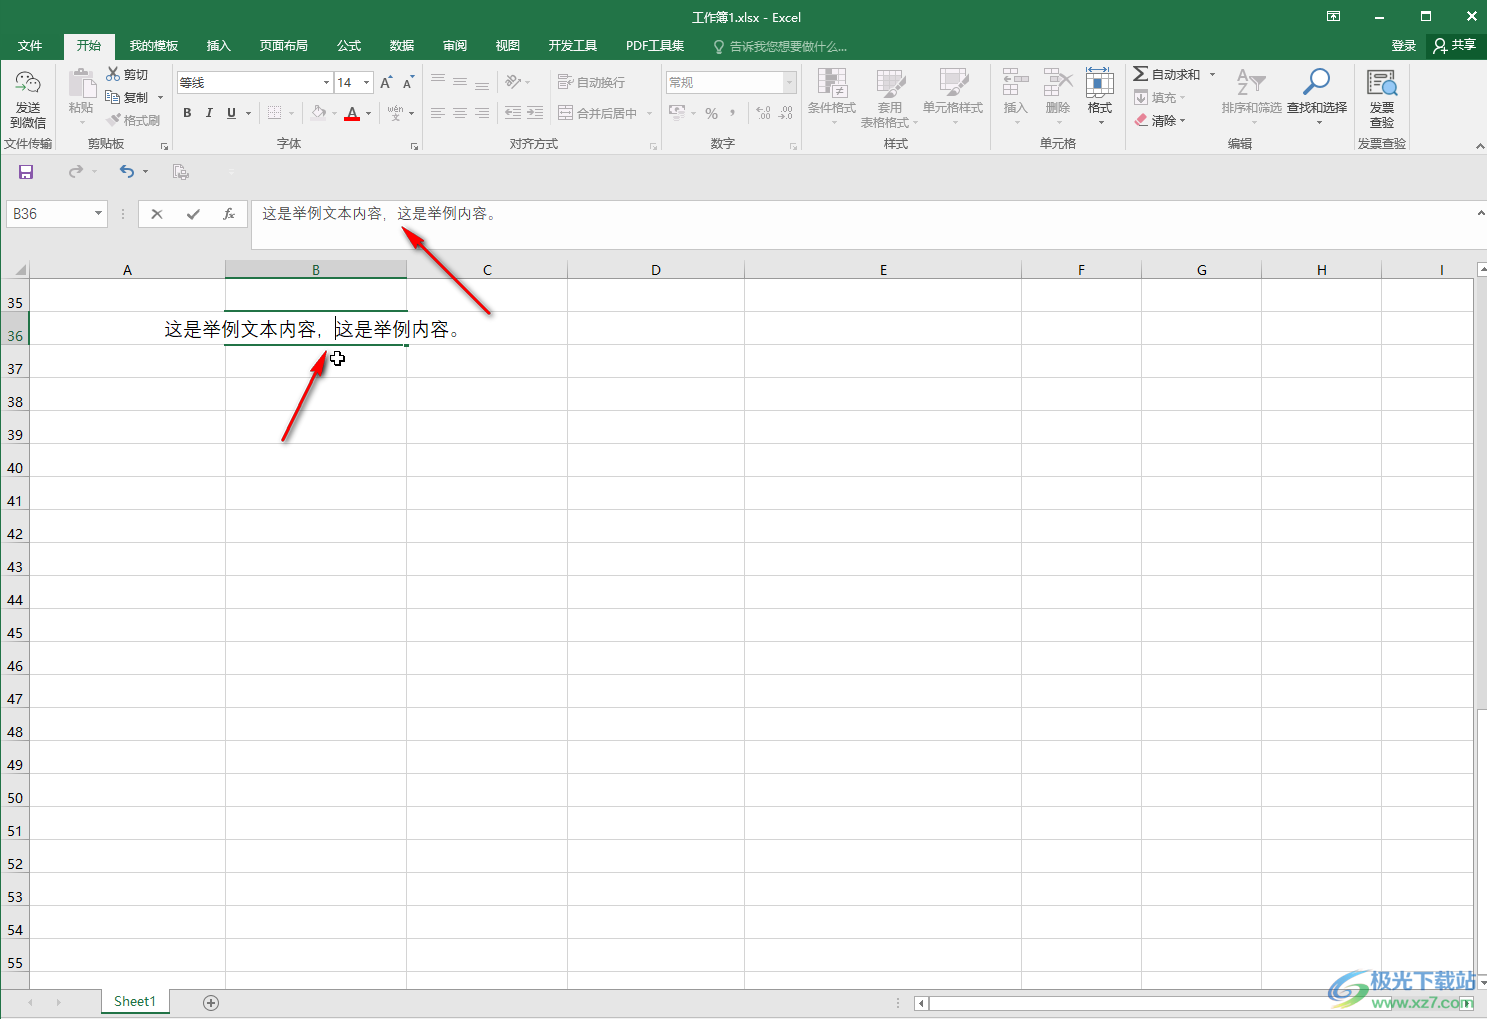Open 条件格式 (Conditional Formatting)
This screenshot has width=1487, height=1019.
click(x=832, y=97)
